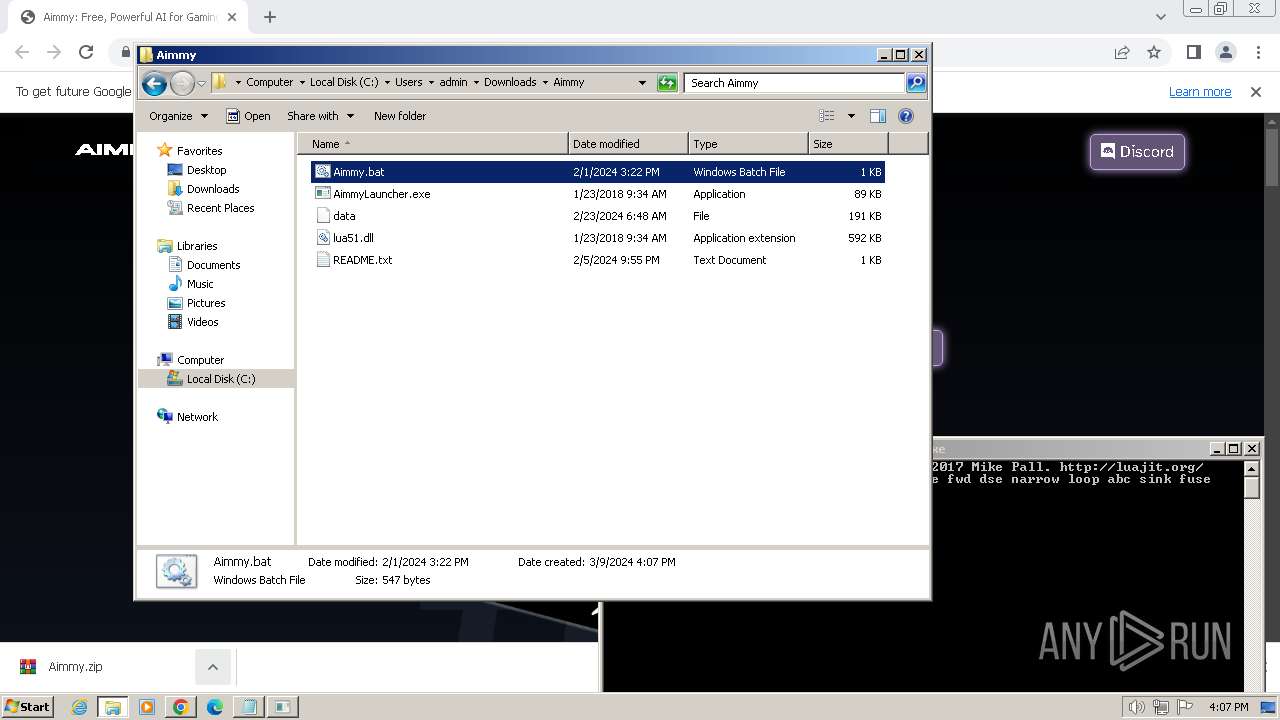1280x720 pixels.
Task: Select the README.txt file icon
Action: [x=322, y=260]
